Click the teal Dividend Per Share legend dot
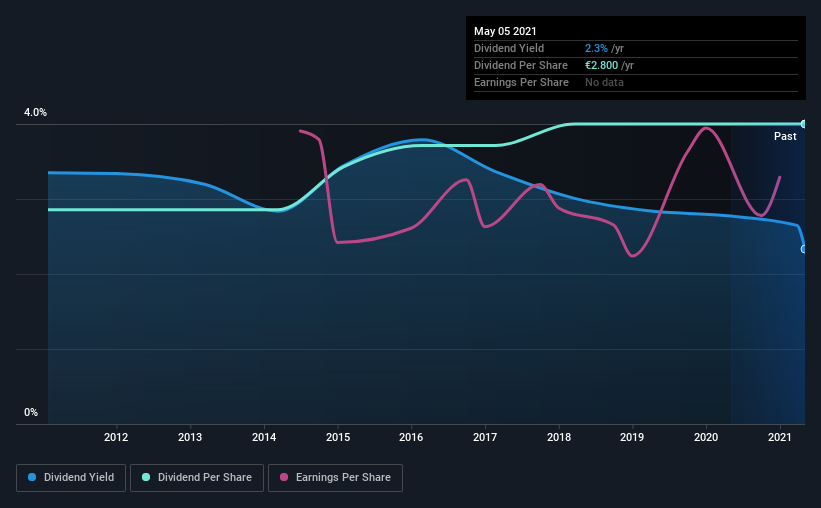 (146, 477)
